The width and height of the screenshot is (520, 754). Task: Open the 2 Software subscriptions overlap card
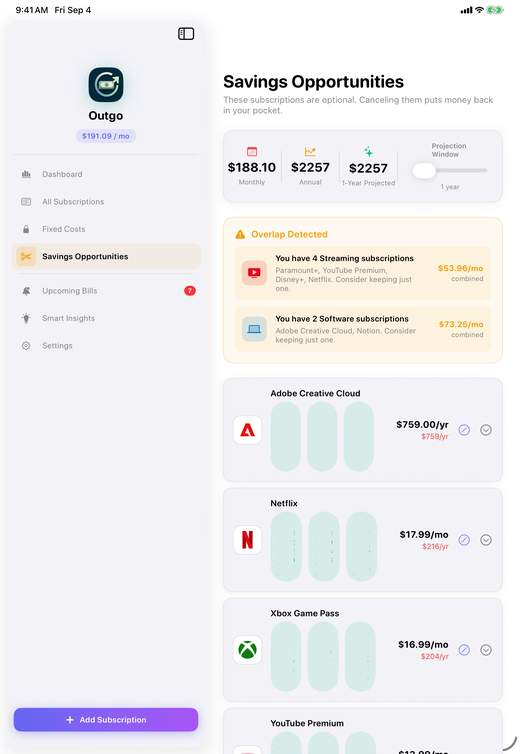click(363, 329)
